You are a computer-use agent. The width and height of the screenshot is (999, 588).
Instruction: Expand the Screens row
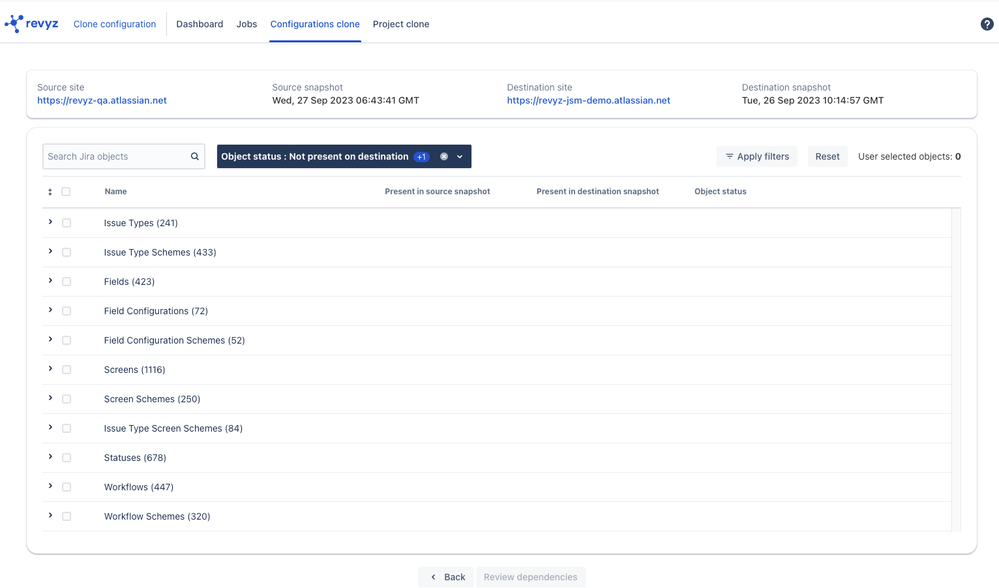click(50, 368)
